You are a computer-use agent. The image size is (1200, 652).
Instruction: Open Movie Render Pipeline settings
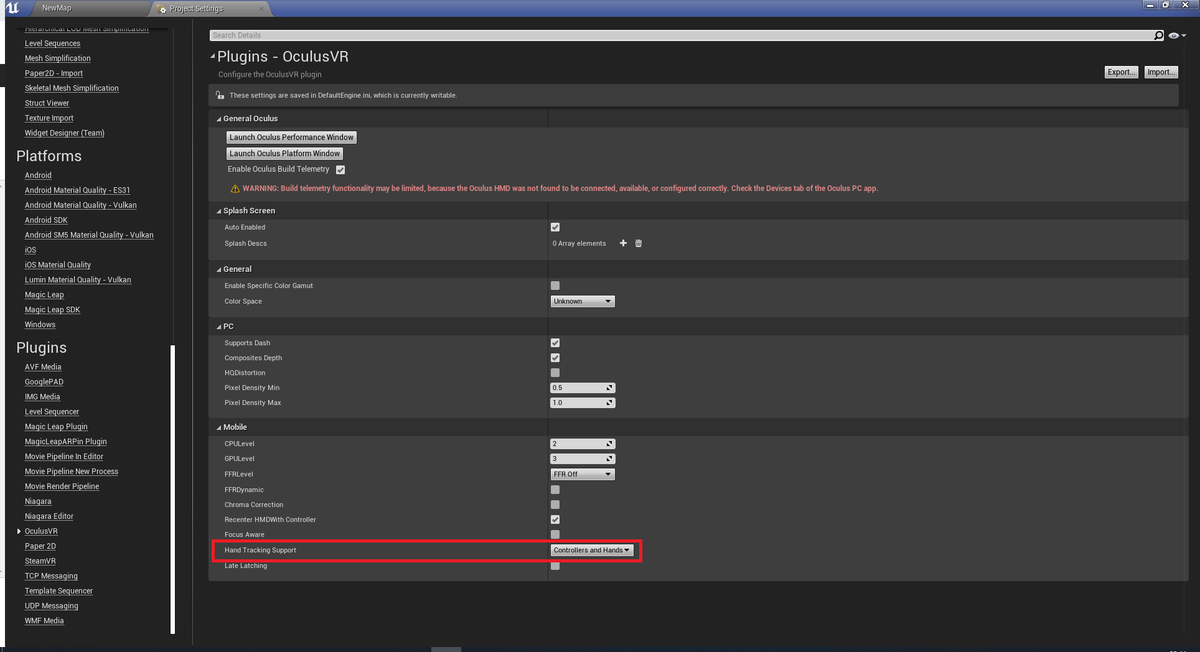tap(62, 486)
